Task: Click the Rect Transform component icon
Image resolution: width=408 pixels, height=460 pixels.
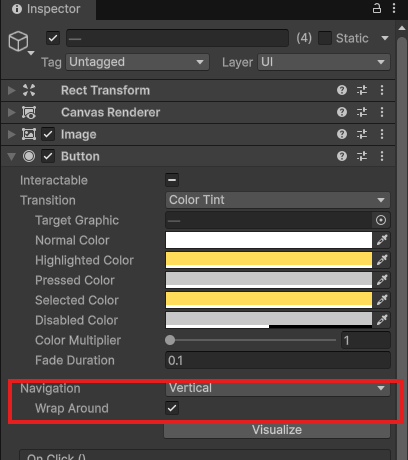Action: (29, 90)
